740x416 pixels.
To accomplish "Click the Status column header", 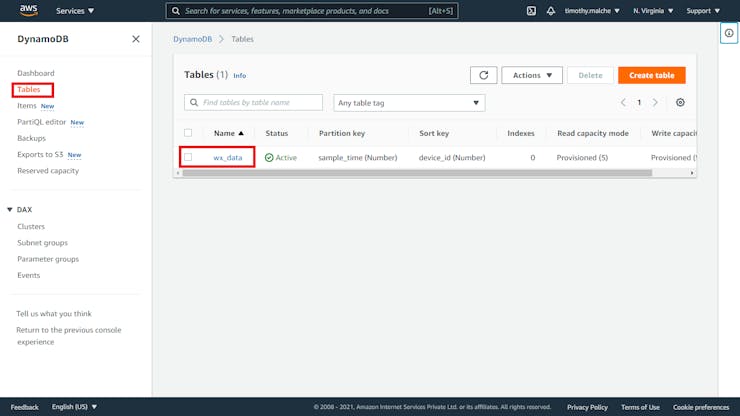I will coord(277,134).
